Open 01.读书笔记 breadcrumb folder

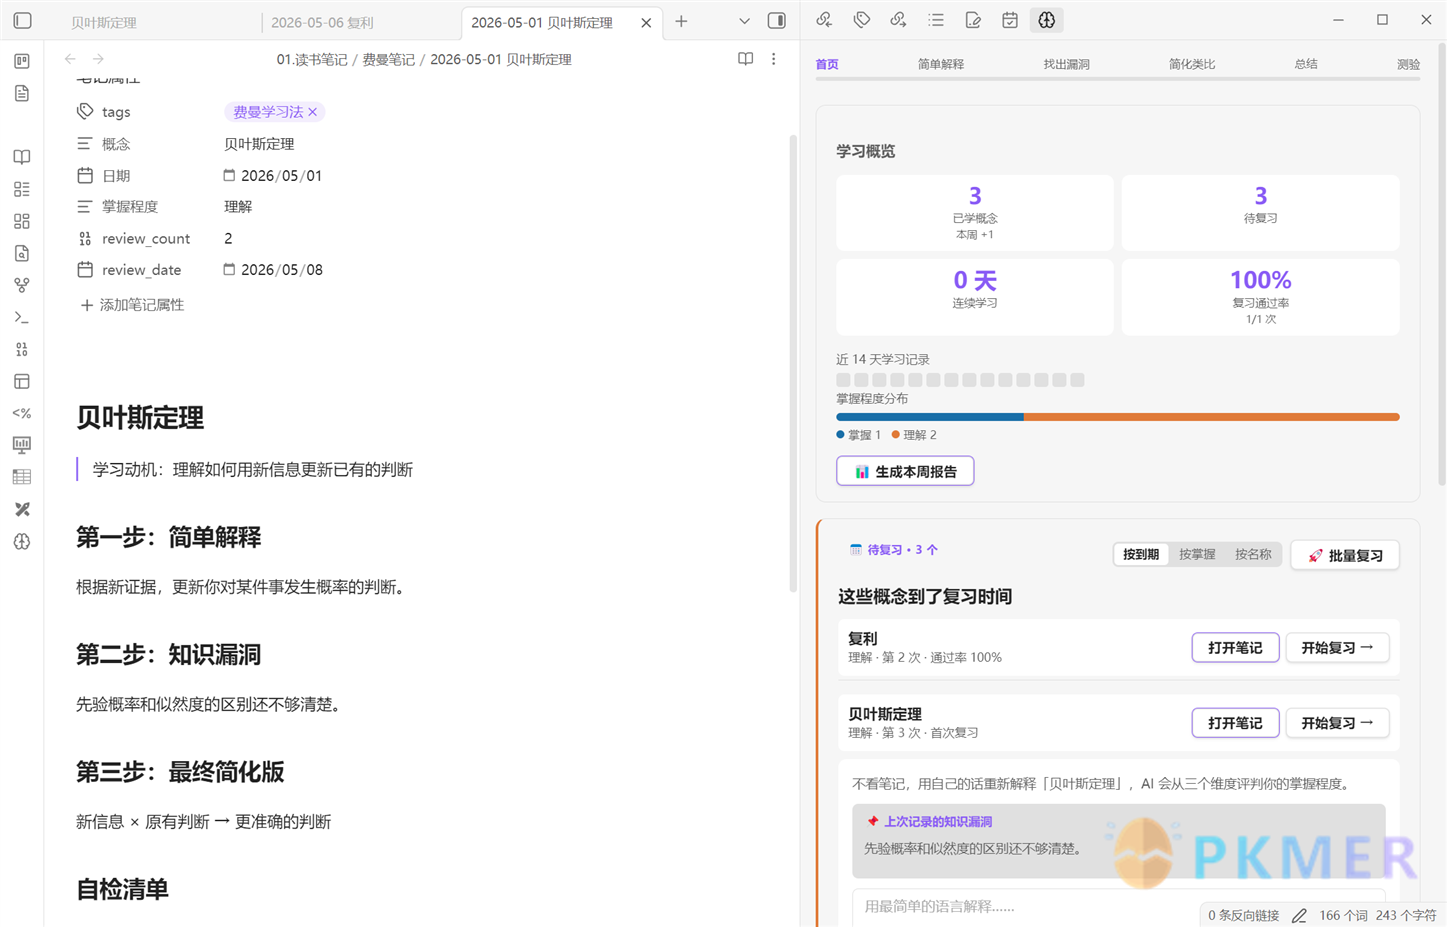(312, 60)
